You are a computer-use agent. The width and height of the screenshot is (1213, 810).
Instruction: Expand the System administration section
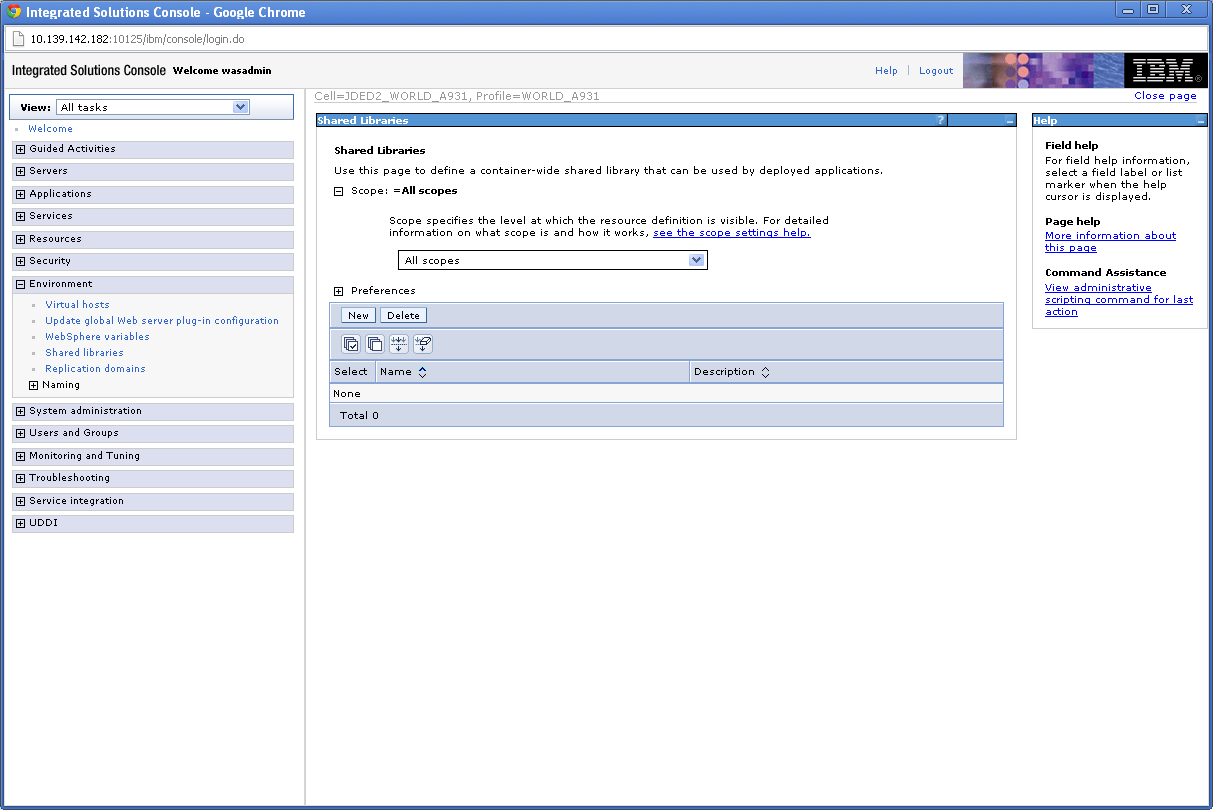20,411
